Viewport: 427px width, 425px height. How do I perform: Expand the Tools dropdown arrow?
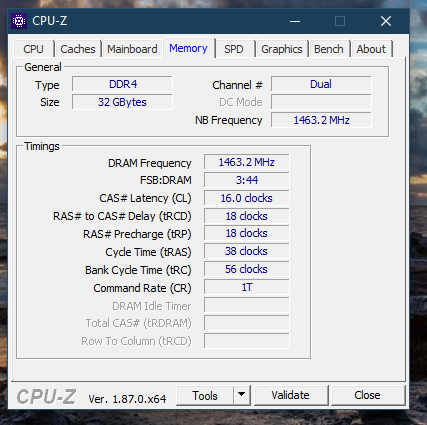[x=242, y=396]
